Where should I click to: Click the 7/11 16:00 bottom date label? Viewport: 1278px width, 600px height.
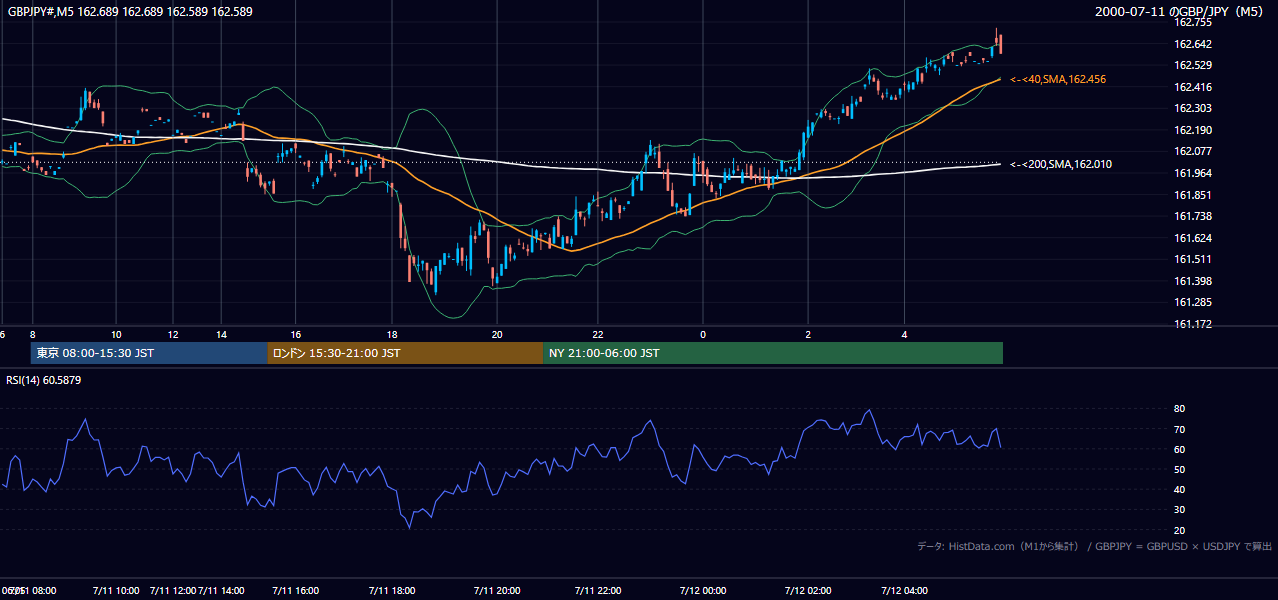pyautogui.click(x=296, y=590)
